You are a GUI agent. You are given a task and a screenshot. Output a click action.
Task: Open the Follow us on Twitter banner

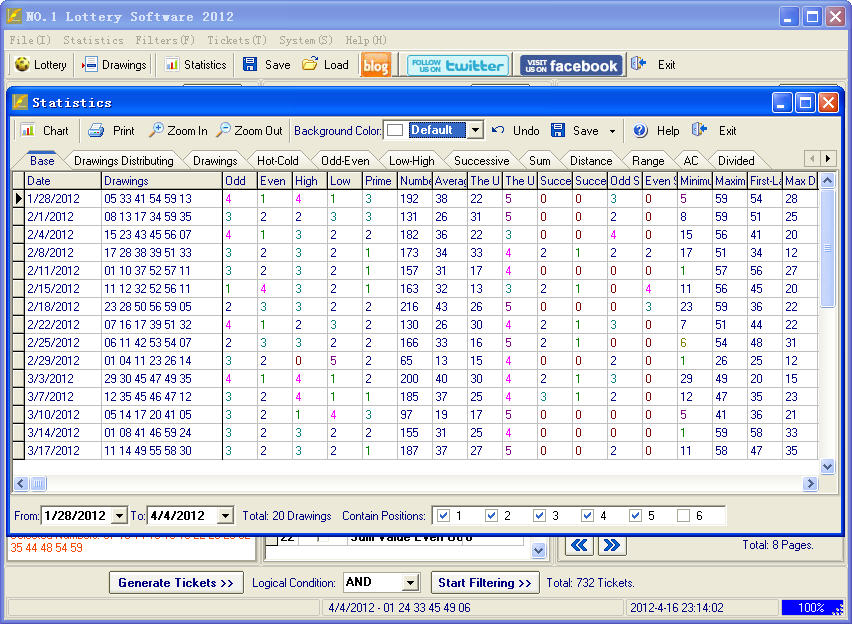458,65
